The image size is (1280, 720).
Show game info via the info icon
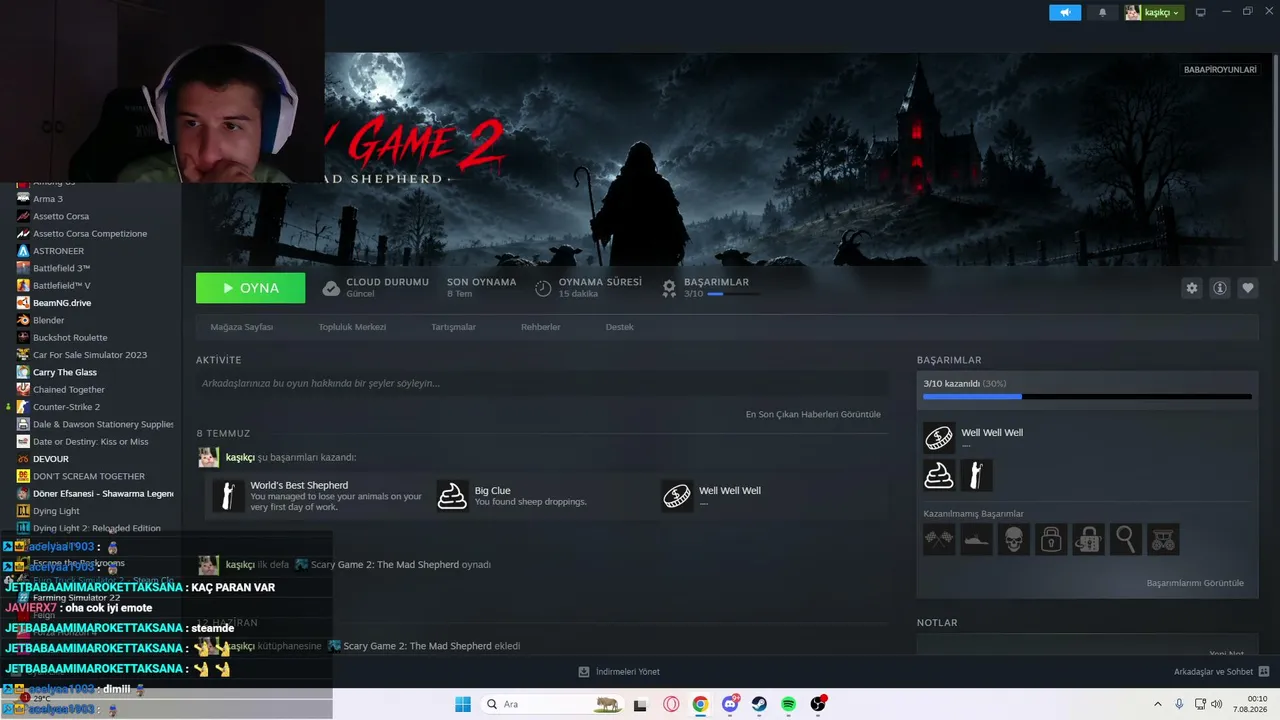coord(1220,288)
